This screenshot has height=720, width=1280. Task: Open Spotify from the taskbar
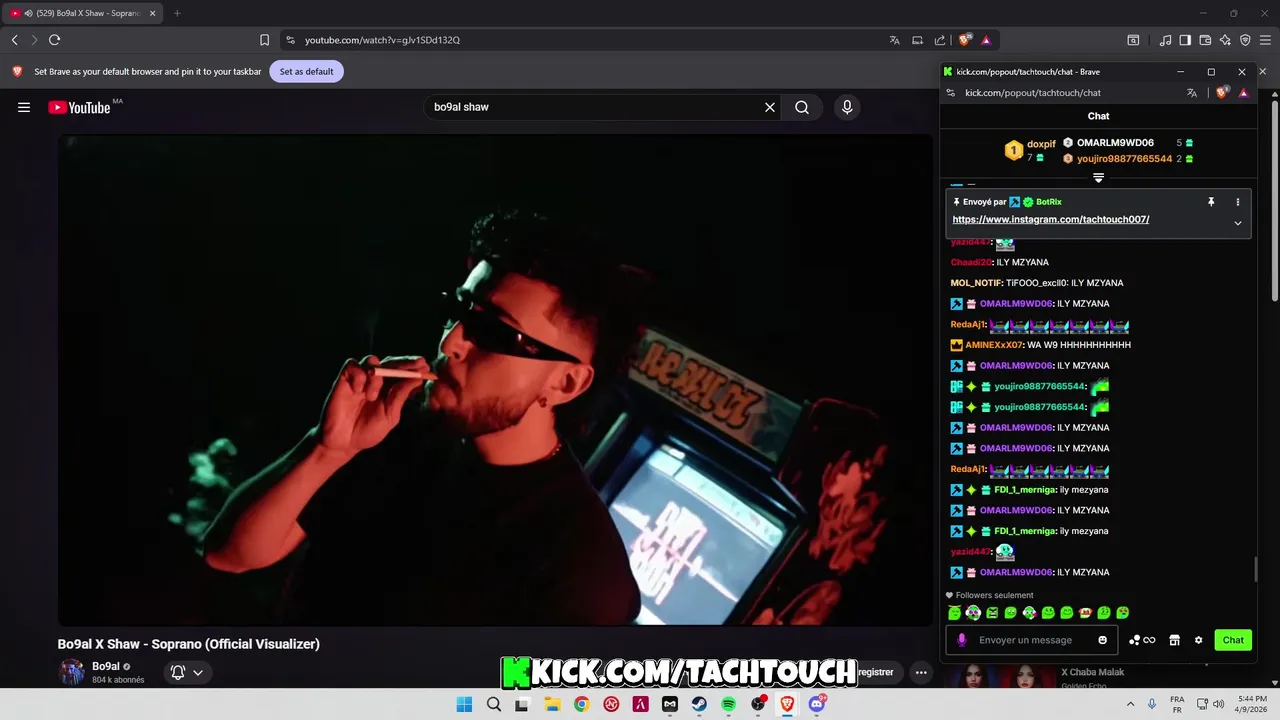click(728, 704)
